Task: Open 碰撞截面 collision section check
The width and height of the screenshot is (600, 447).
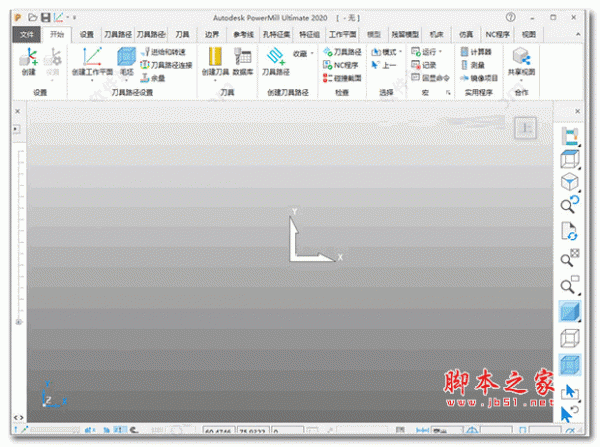Action: (342, 78)
